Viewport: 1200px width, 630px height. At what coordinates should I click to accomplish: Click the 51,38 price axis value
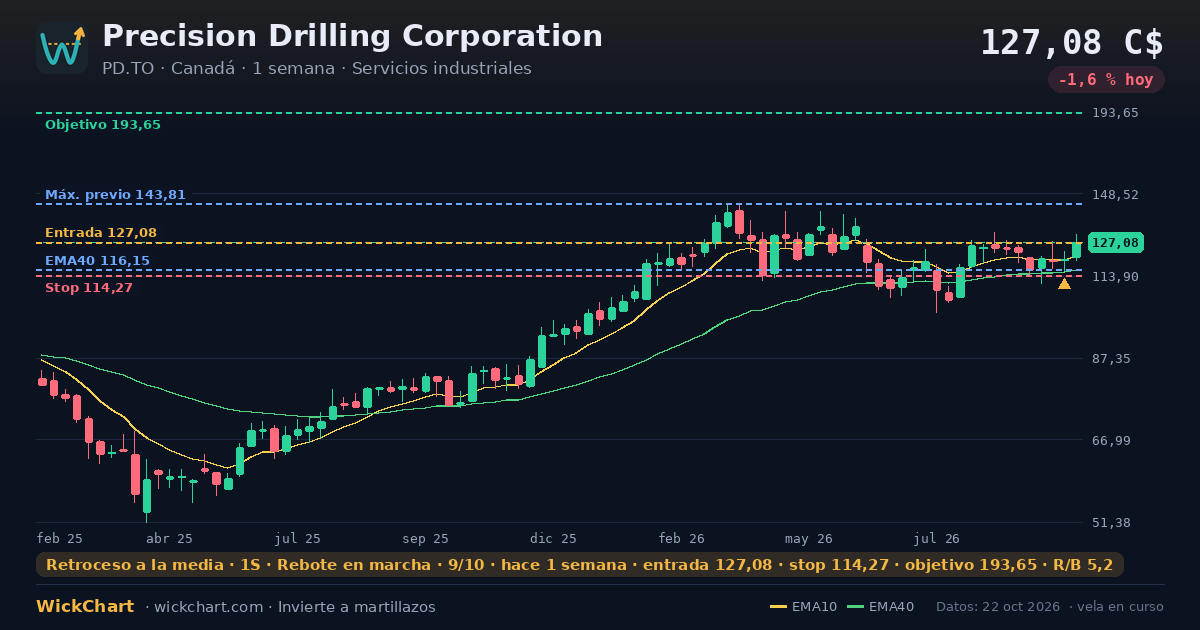point(1112,523)
